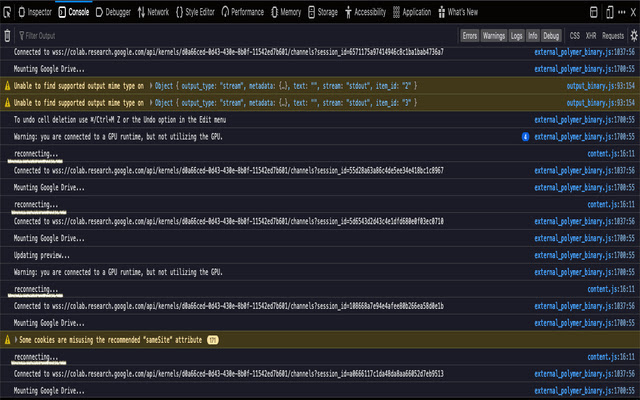Enable the XHR filter
The image size is (640, 400).
[591, 36]
